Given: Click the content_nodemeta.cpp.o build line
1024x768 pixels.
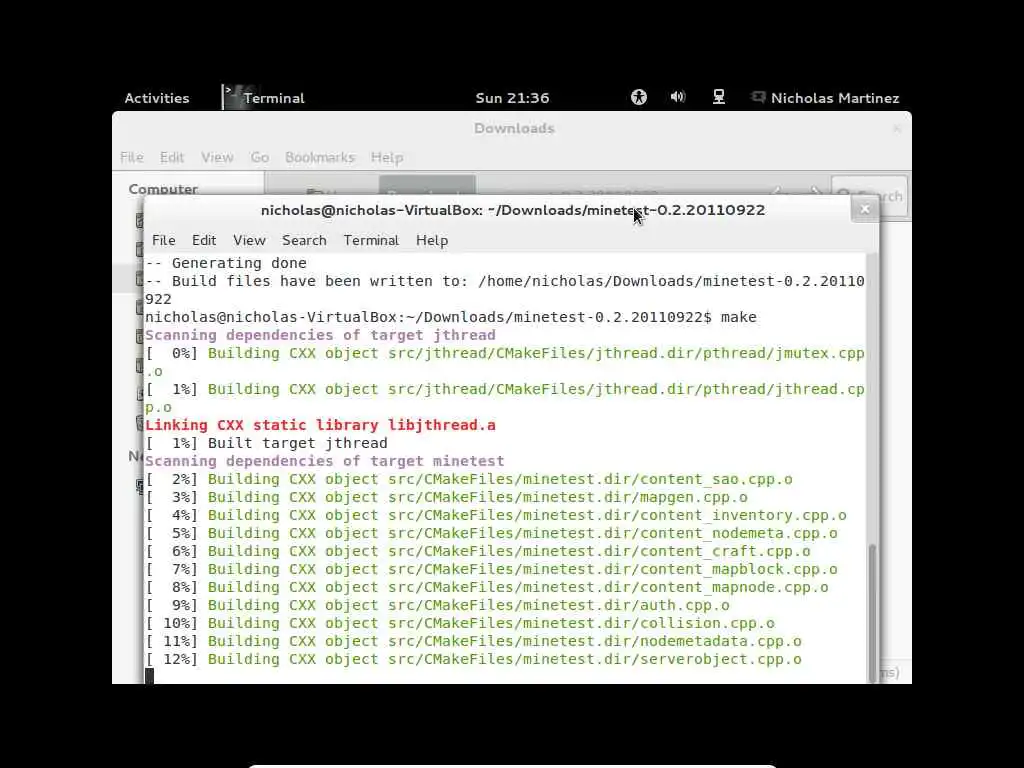Looking at the screenshot, I should pyautogui.click(x=491, y=534).
